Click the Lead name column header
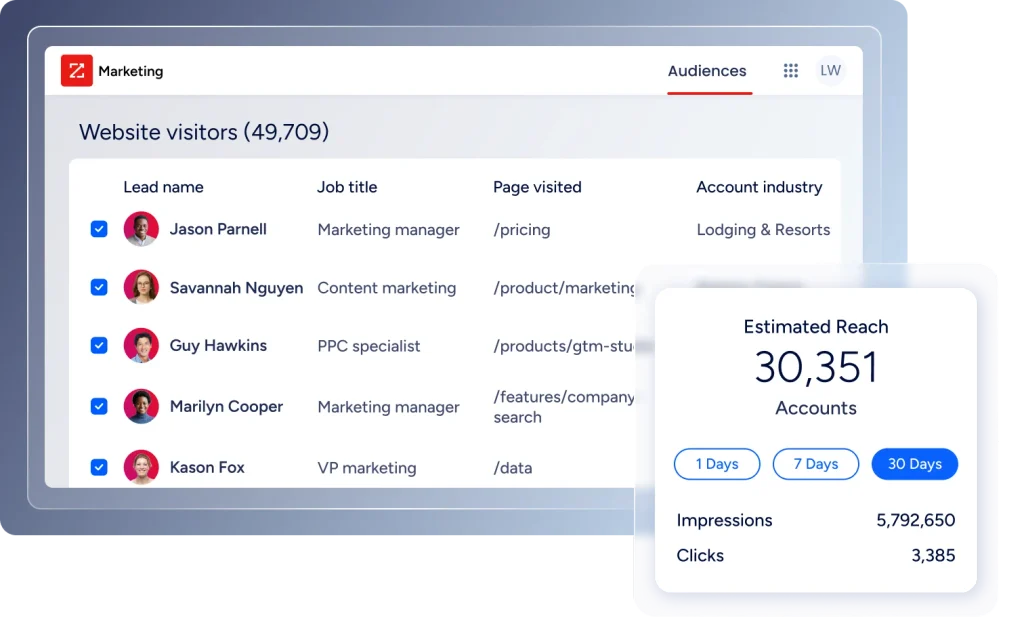The image size is (1024, 626). [x=163, y=187]
